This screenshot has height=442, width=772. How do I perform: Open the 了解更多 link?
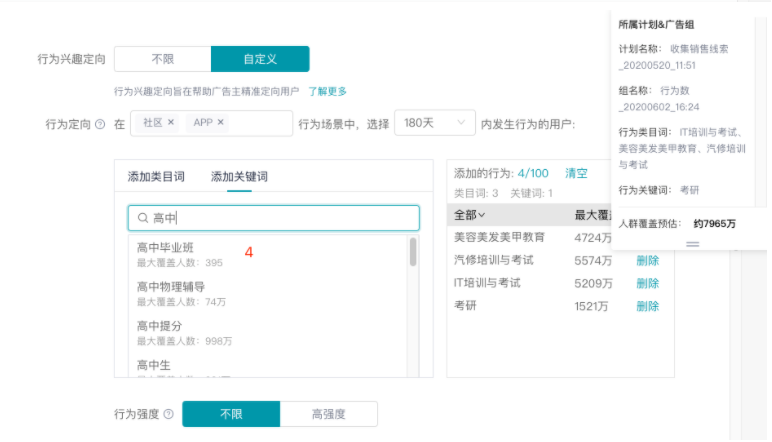327,91
